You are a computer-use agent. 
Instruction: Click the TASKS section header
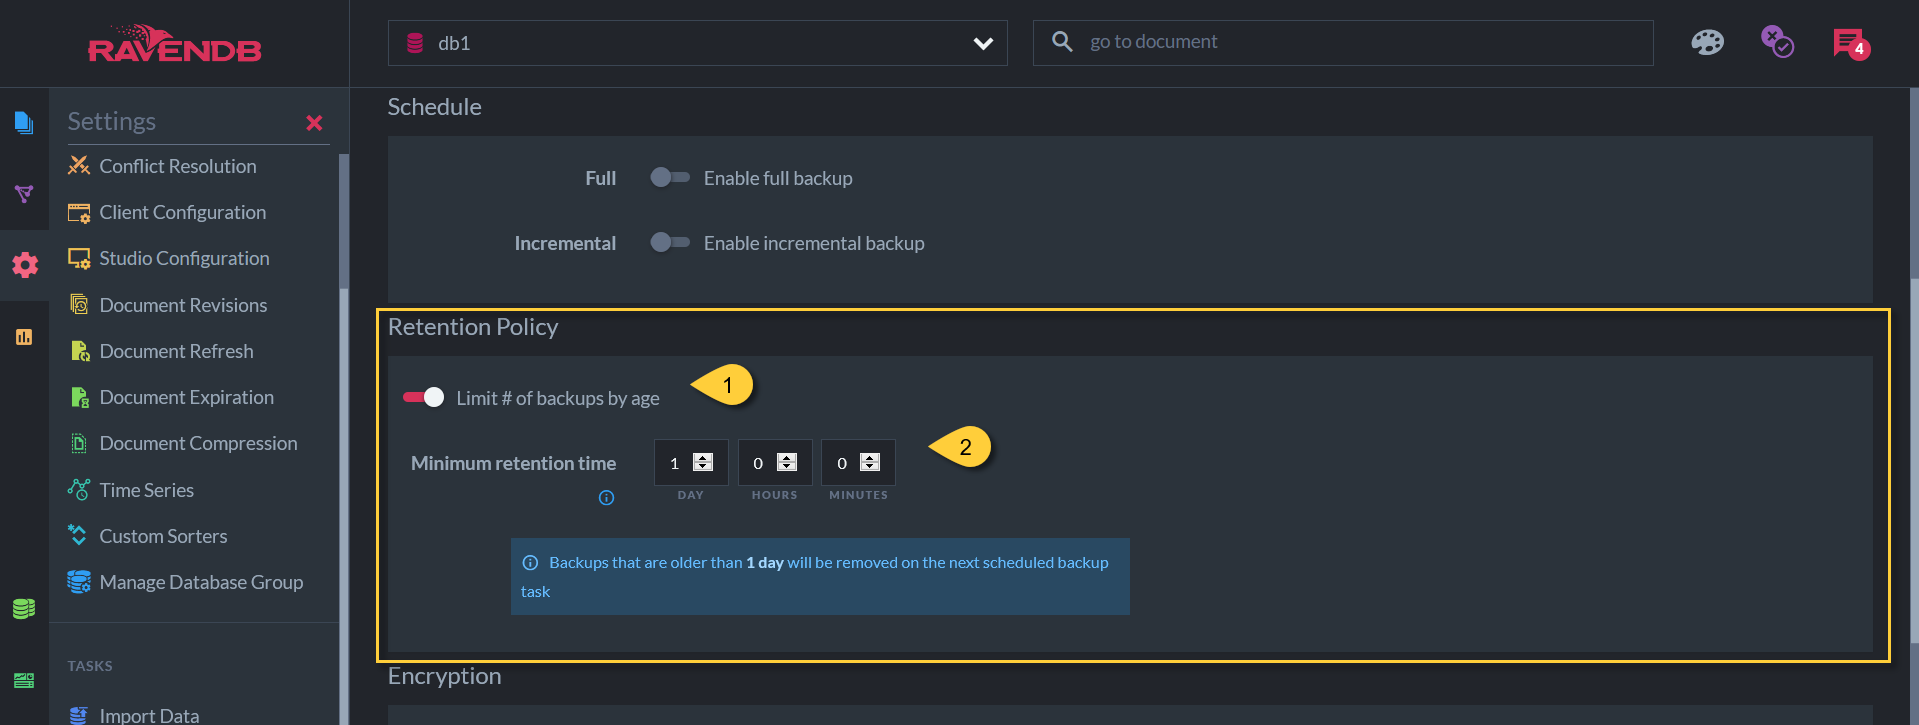[90, 666]
